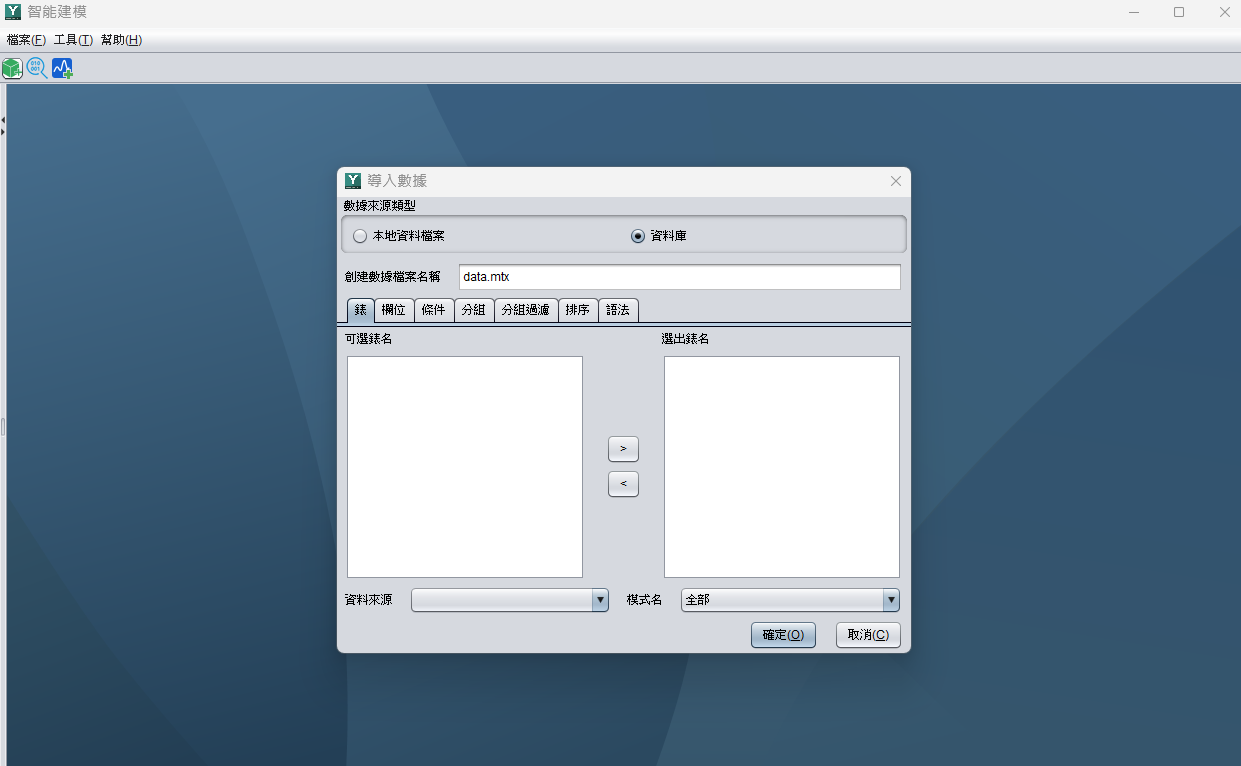This screenshot has height=766, width=1241.
Task: Open the 模式名 dropdown showing 全部
Action: (889, 599)
